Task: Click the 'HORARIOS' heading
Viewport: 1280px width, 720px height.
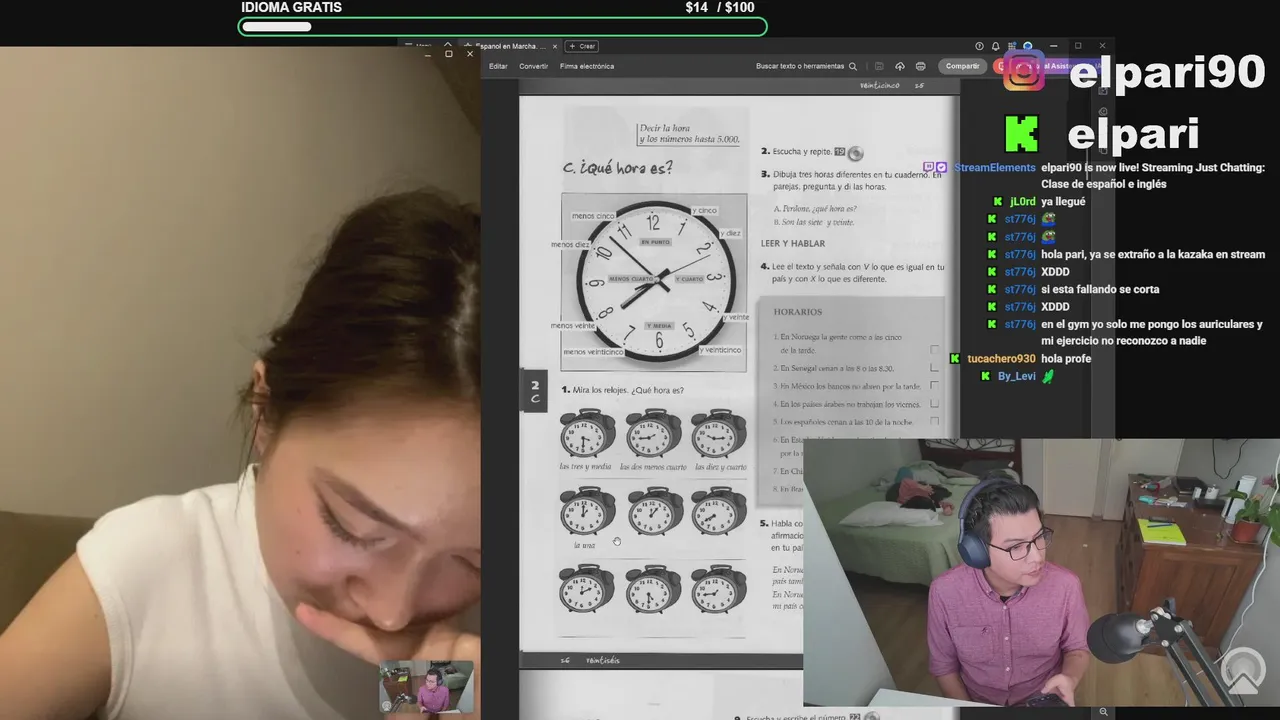Action: [798, 312]
